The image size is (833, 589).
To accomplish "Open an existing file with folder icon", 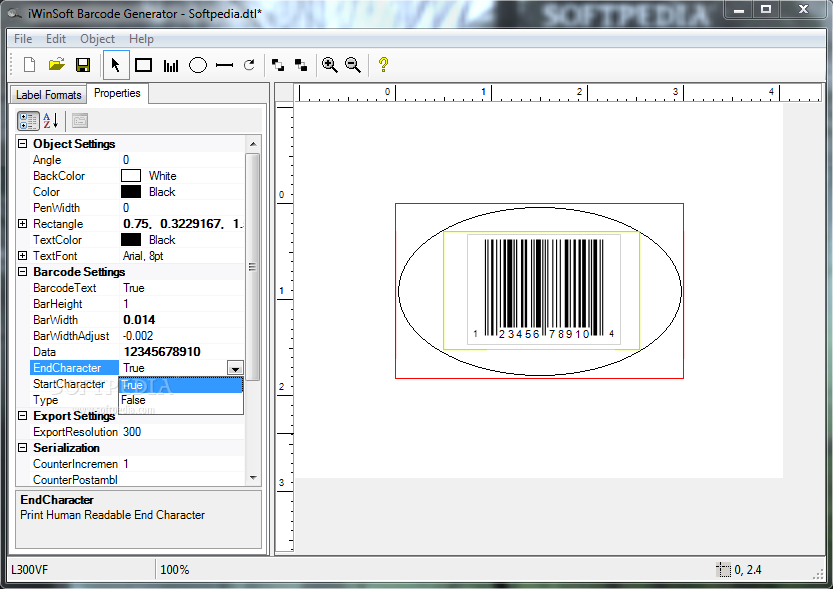I will point(56,65).
